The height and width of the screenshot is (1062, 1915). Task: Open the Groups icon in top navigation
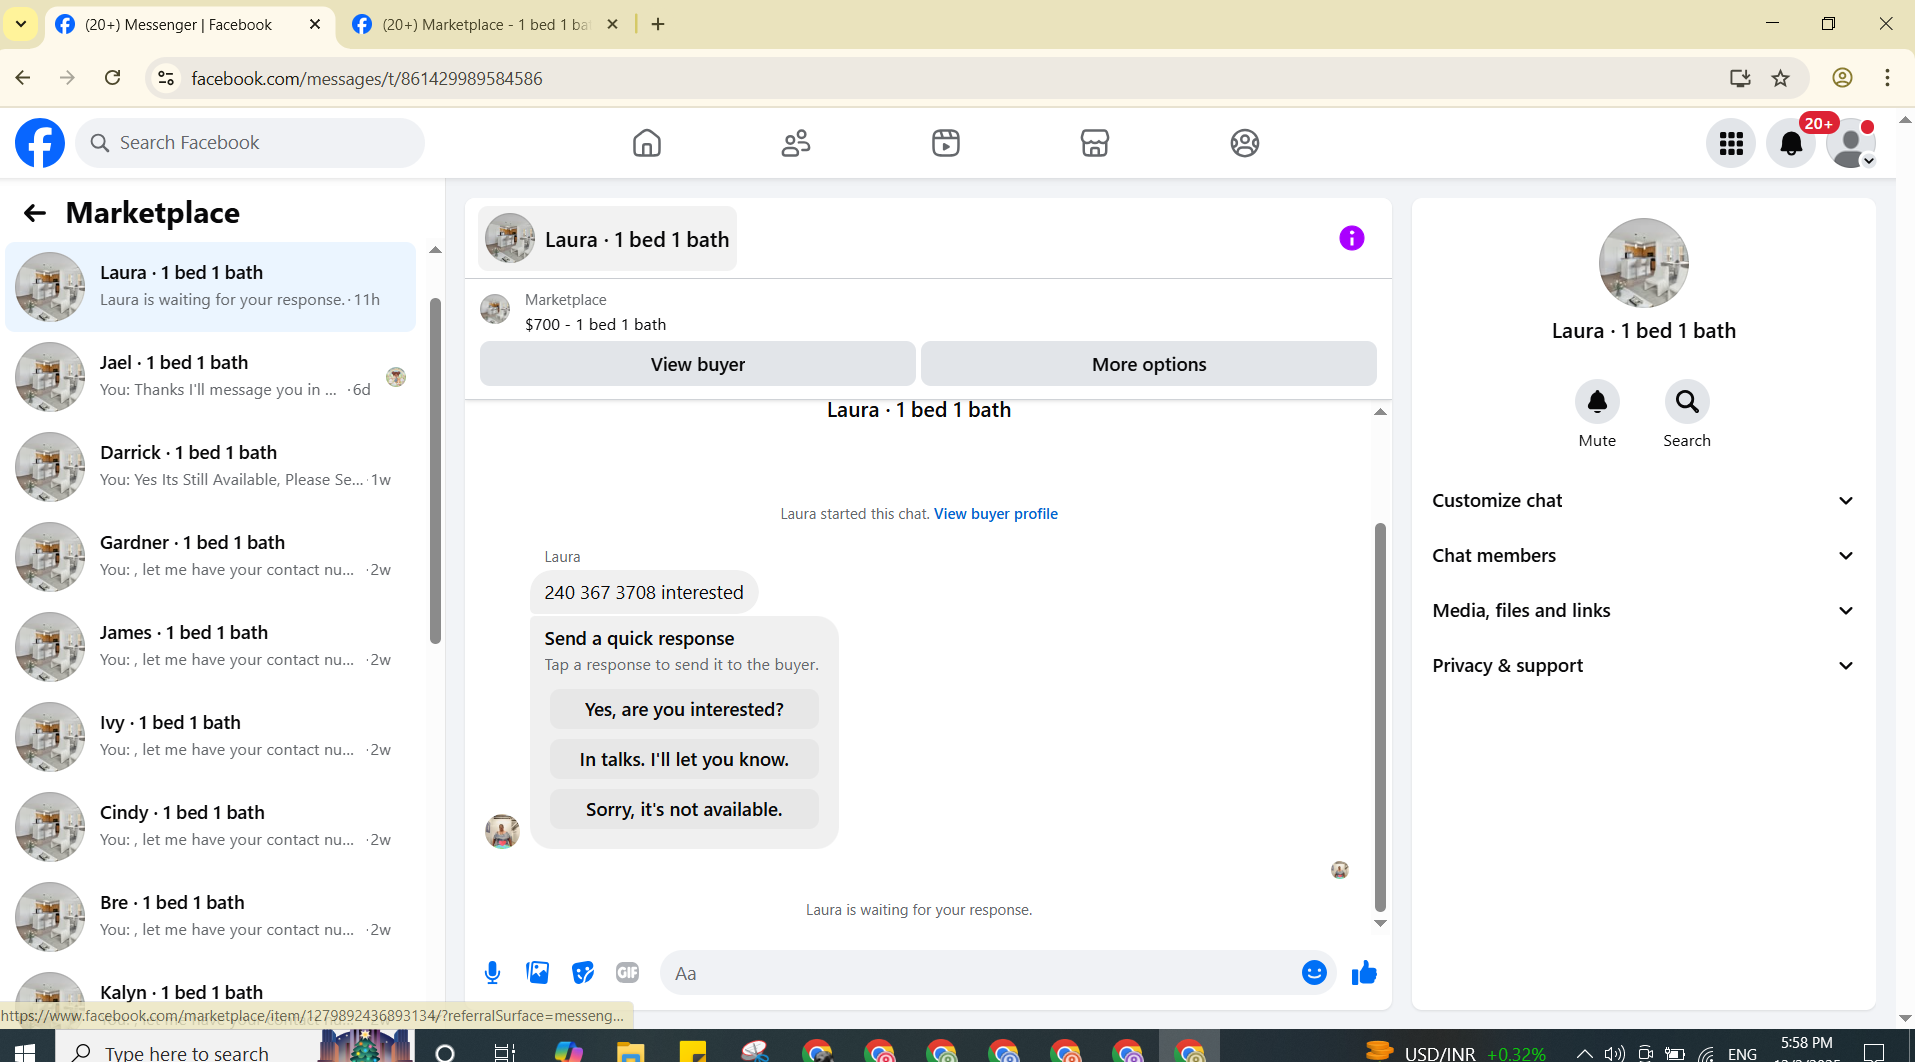(x=1245, y=143)
